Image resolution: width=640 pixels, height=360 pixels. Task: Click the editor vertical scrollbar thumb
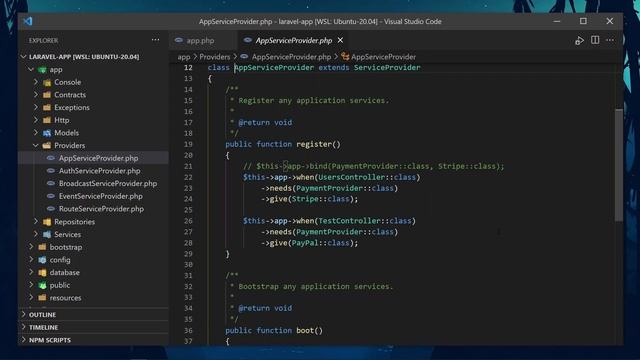click(x=619, y=165)
